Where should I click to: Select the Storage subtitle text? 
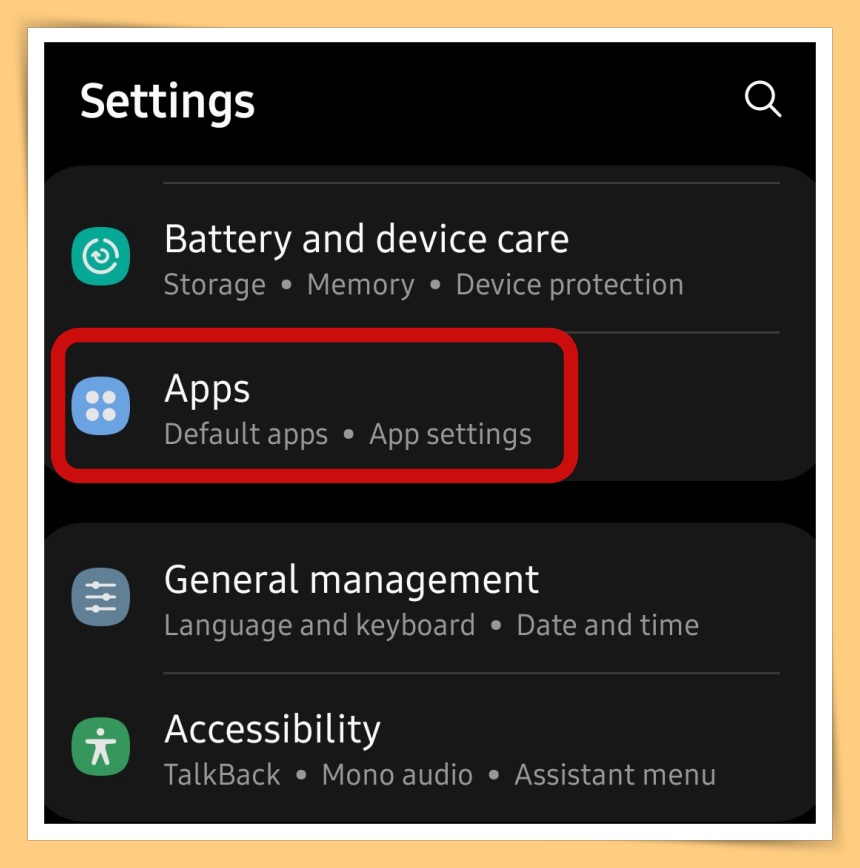(215, 285)
